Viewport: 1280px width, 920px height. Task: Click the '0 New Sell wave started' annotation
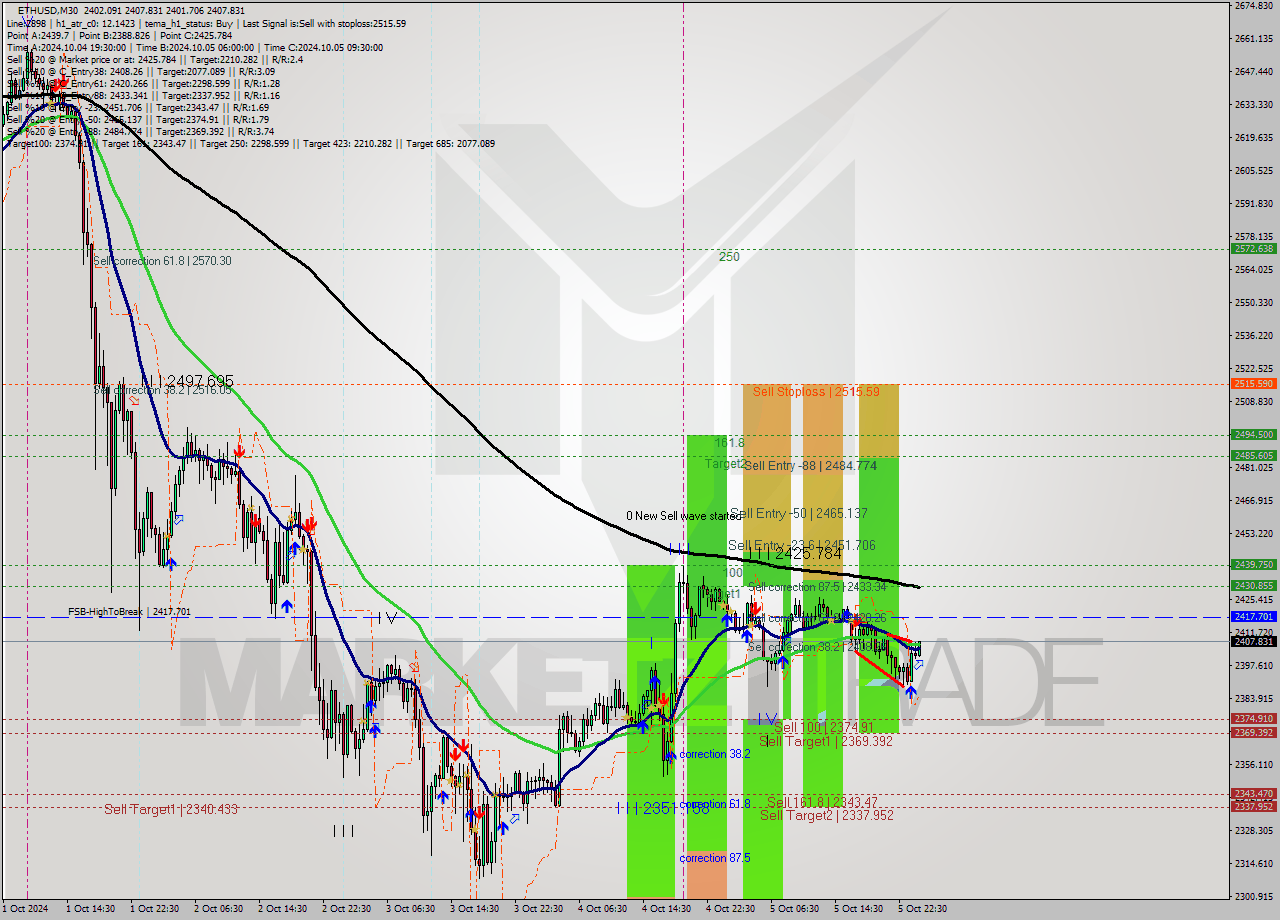point(684,516)
